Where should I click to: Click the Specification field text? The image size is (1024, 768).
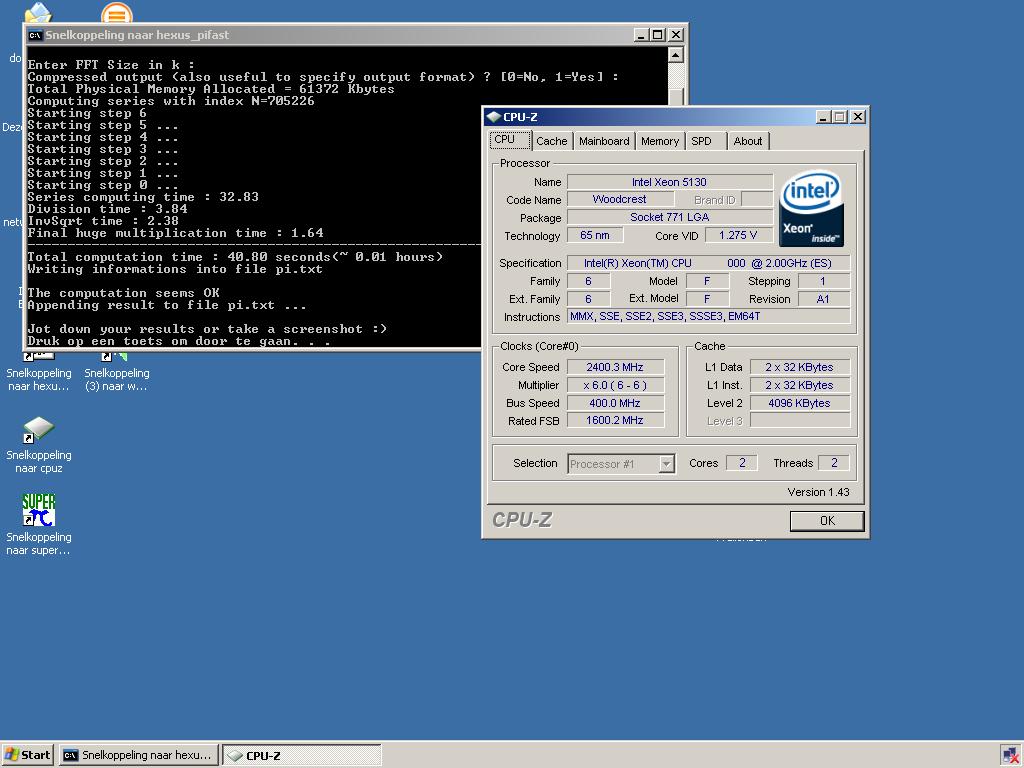[x=708, y=263]
